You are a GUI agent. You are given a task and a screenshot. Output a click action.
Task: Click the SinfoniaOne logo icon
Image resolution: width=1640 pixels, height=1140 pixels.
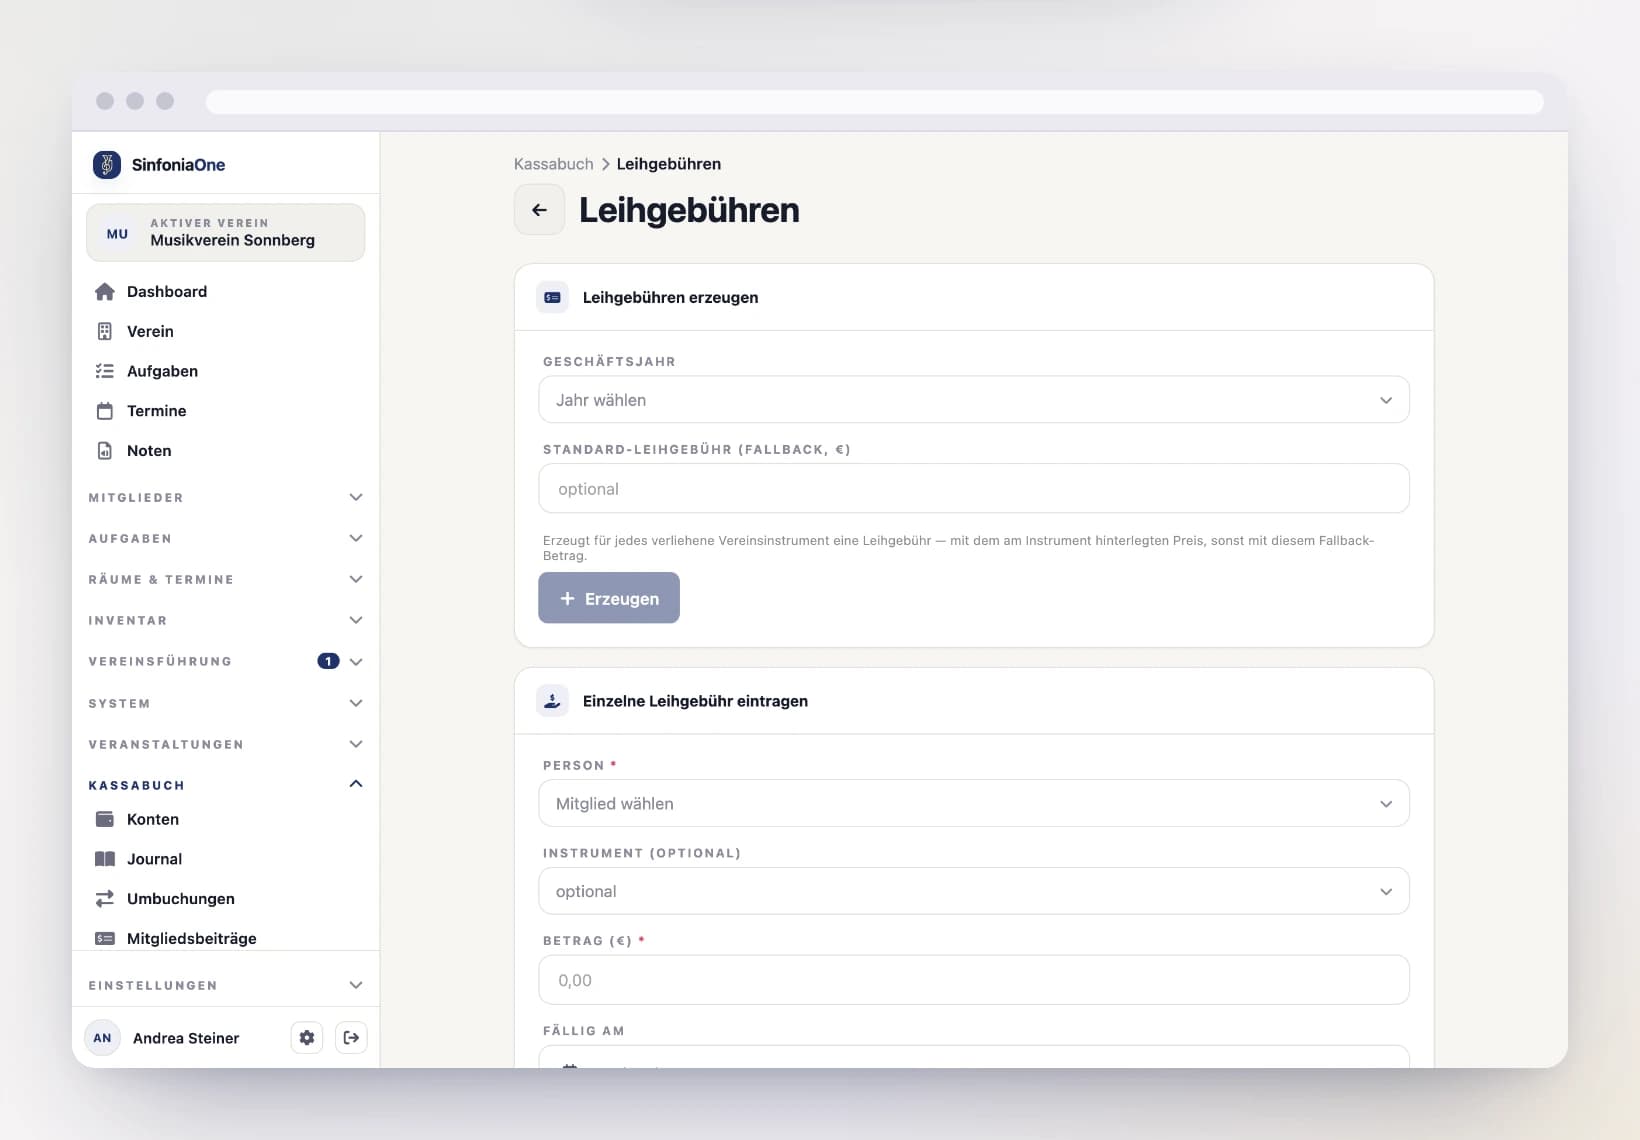pos(106,164)
